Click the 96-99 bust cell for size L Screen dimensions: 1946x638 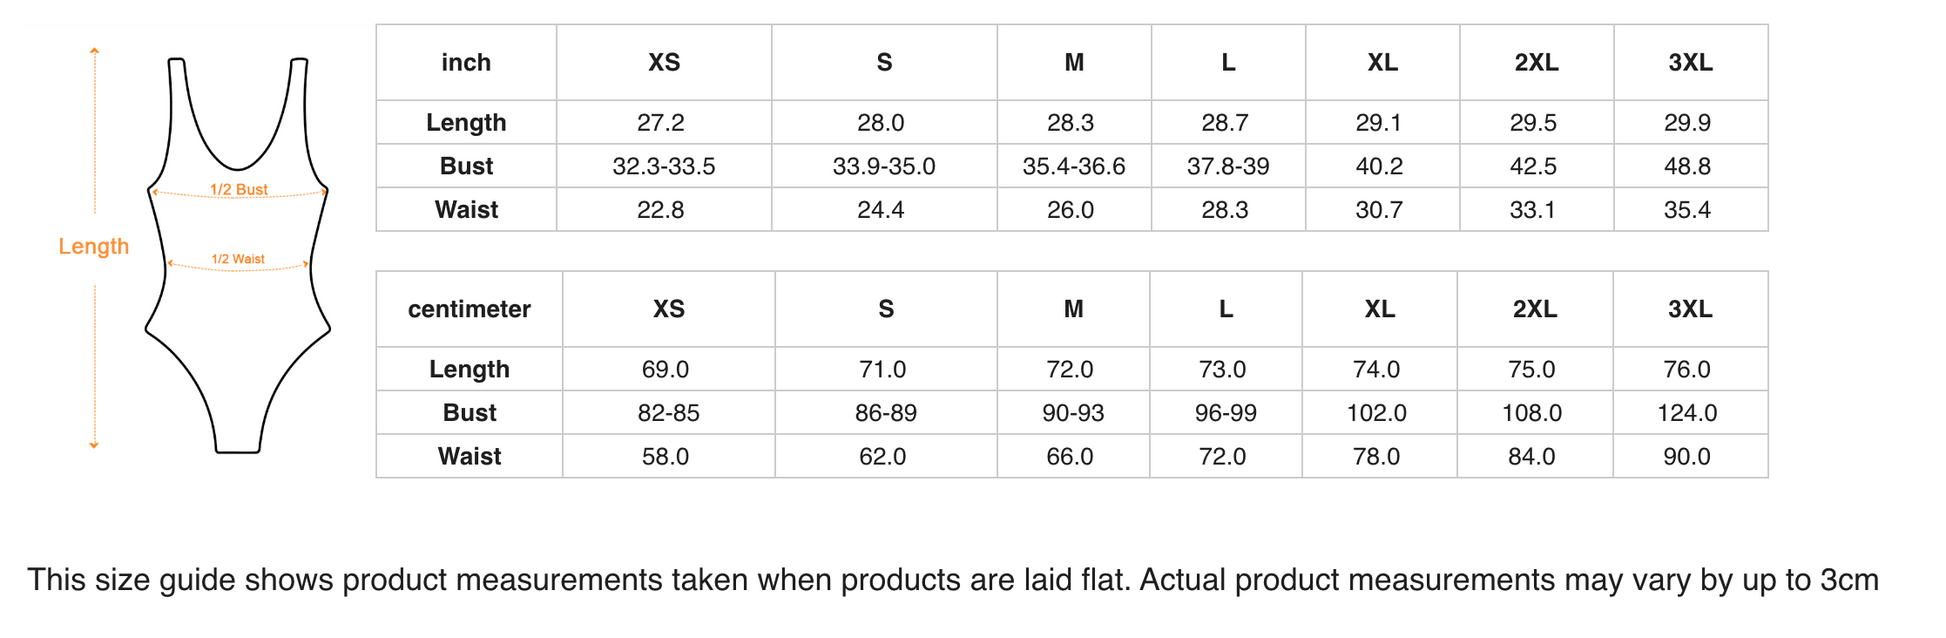[1225, 413]
